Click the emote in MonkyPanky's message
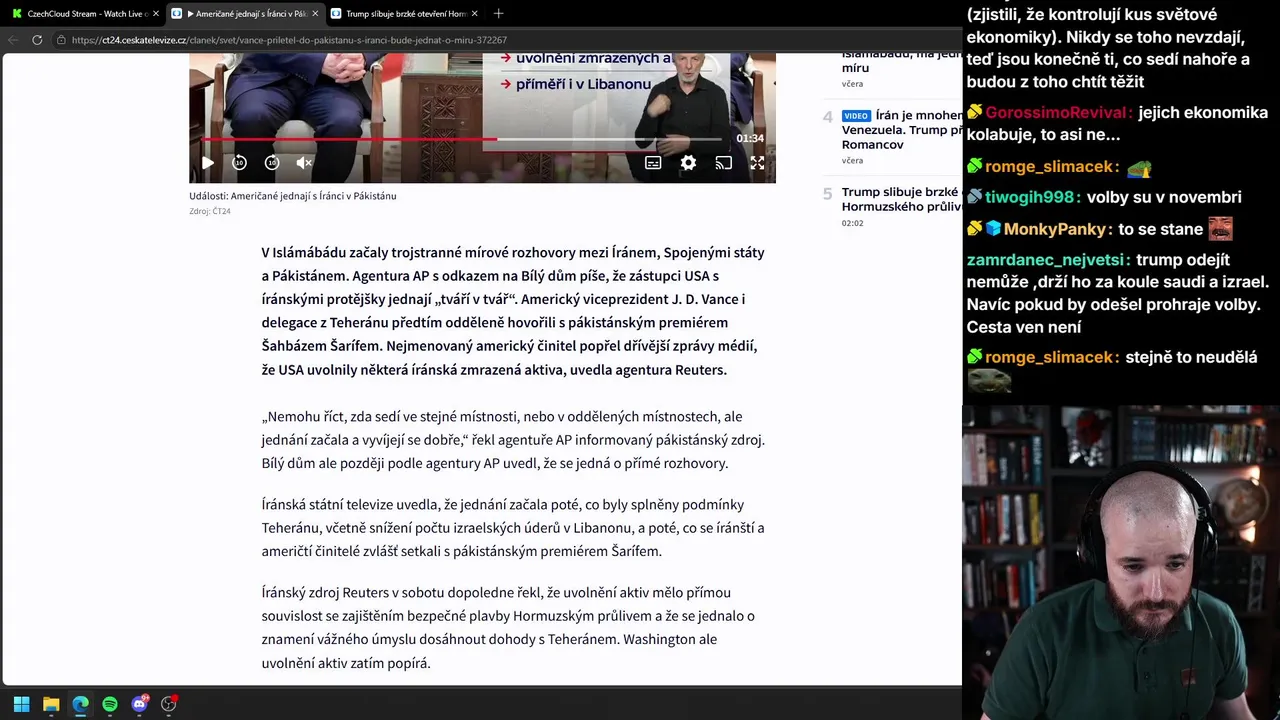 (x=1220, y=229)
